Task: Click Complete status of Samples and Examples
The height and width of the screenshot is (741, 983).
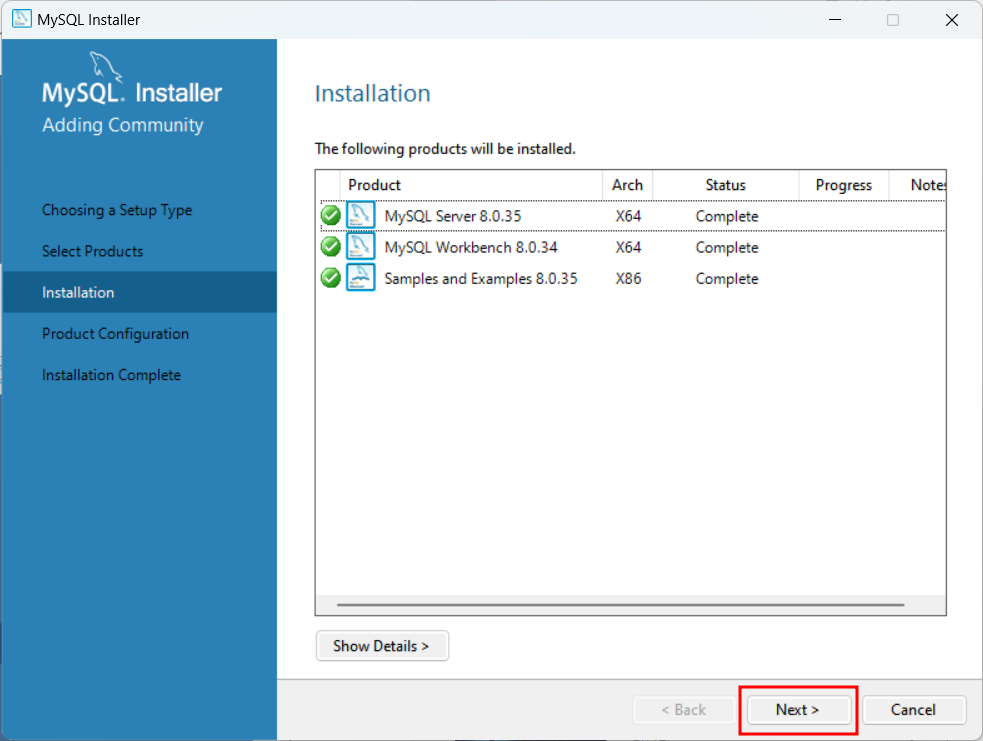Action: tap(727, 279)
